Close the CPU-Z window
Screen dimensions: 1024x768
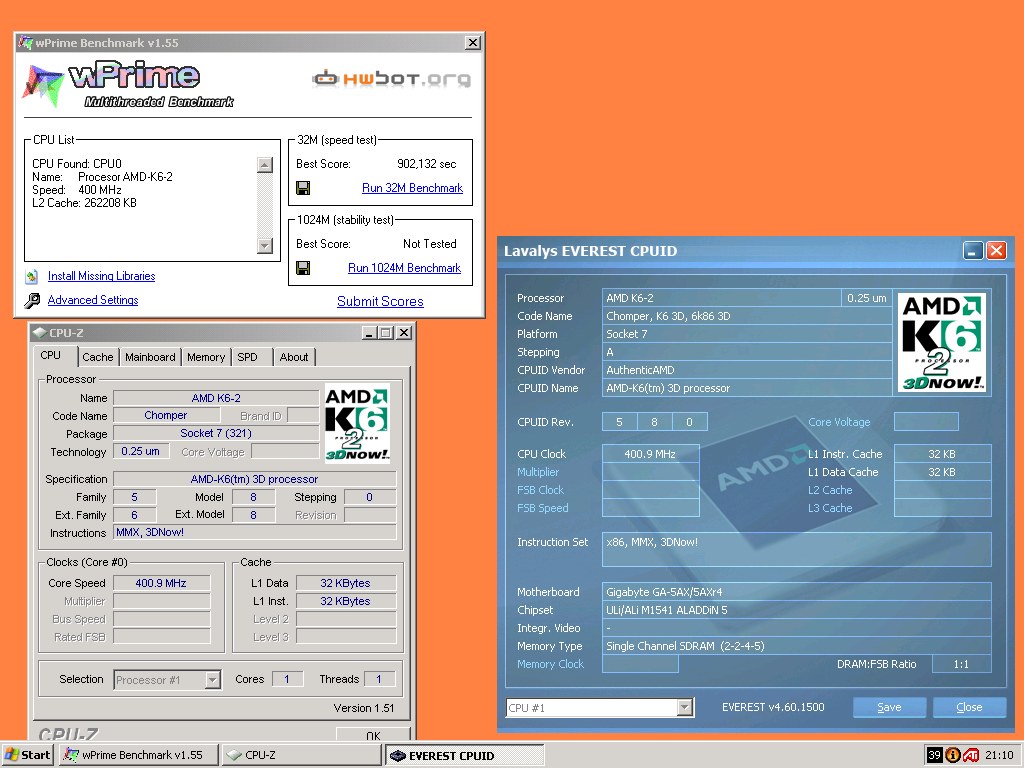click(404, 333)
